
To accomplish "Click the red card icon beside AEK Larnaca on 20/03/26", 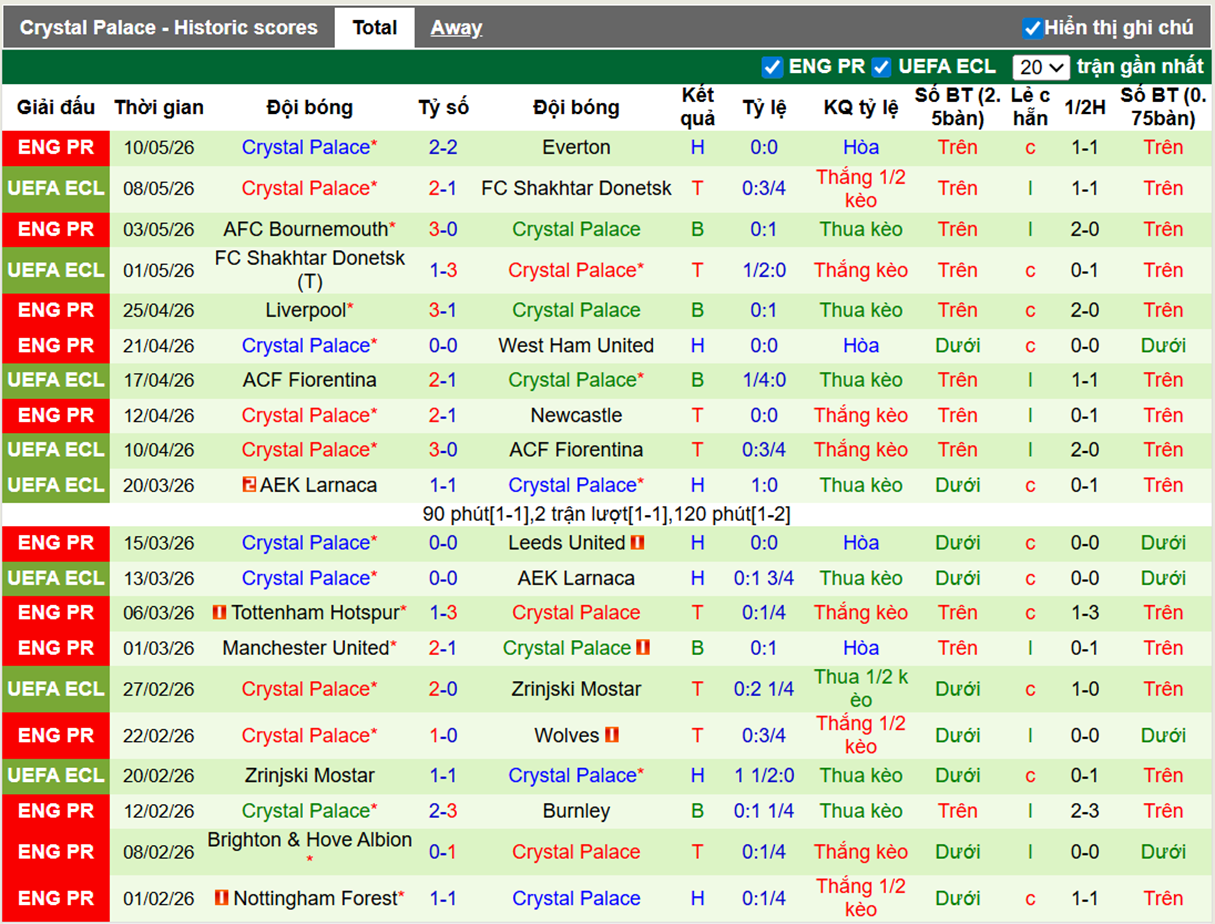I will [249, 485].
